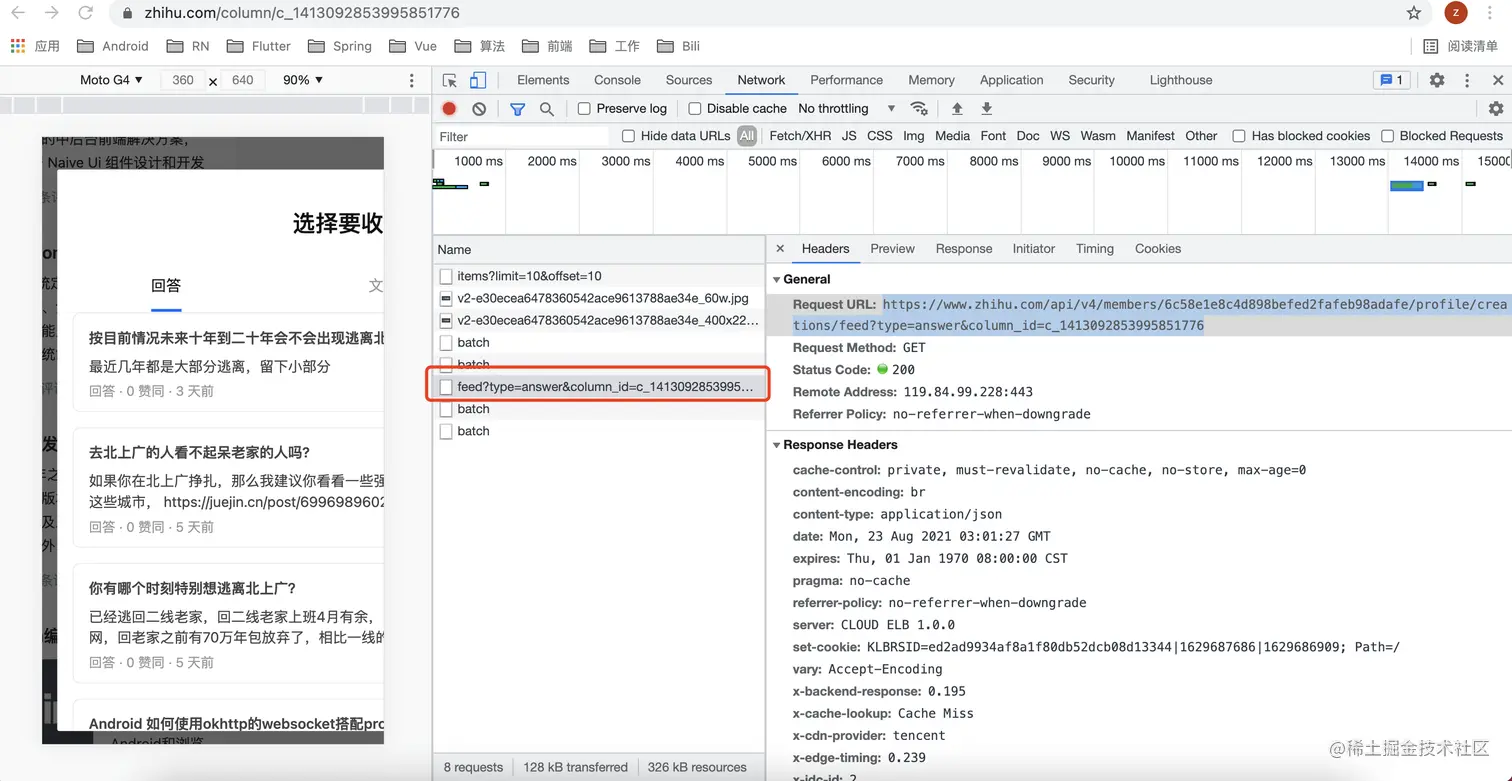Export HAR file download arrow
1512x781 pixels.
tap(987, 108)
